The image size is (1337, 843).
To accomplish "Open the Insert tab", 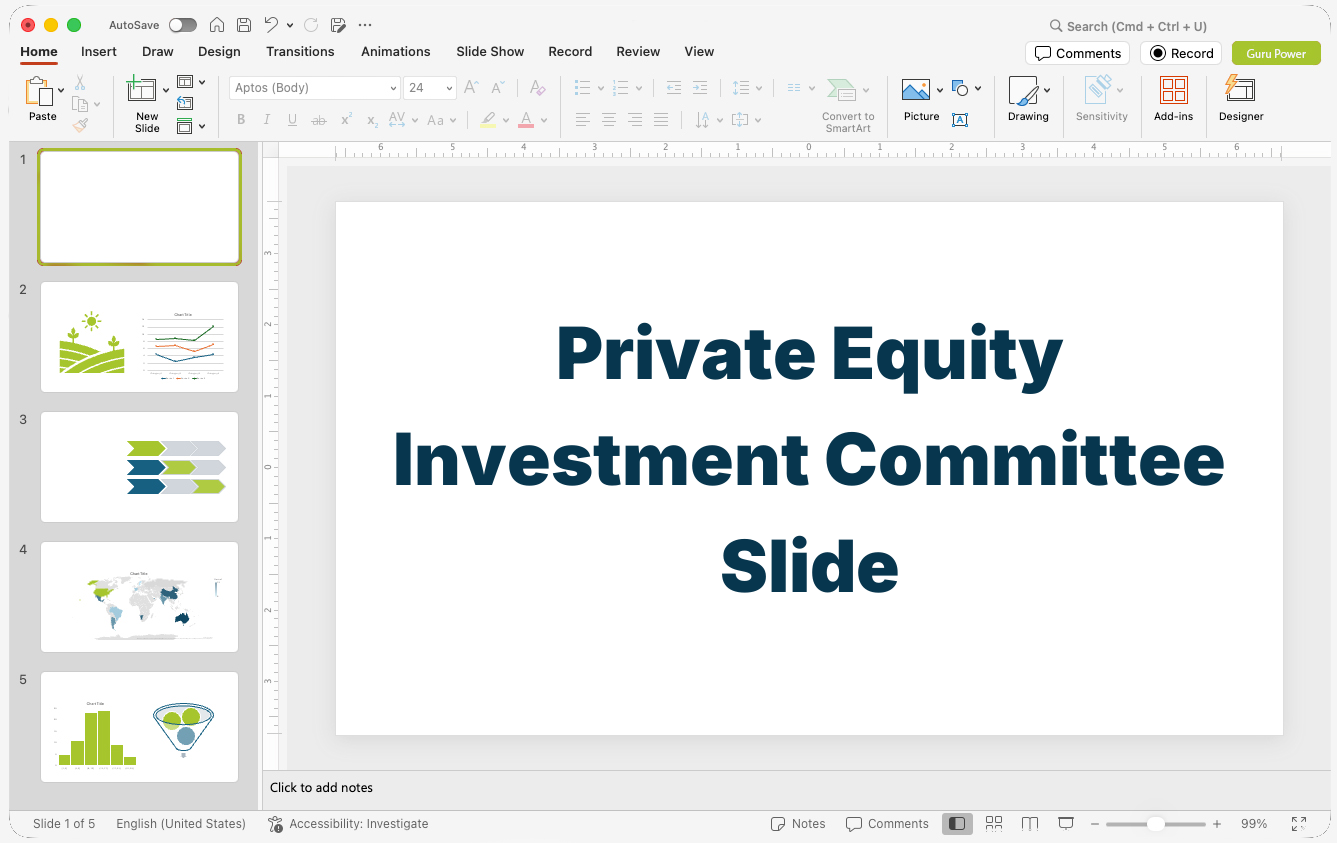I will point(99,52).
